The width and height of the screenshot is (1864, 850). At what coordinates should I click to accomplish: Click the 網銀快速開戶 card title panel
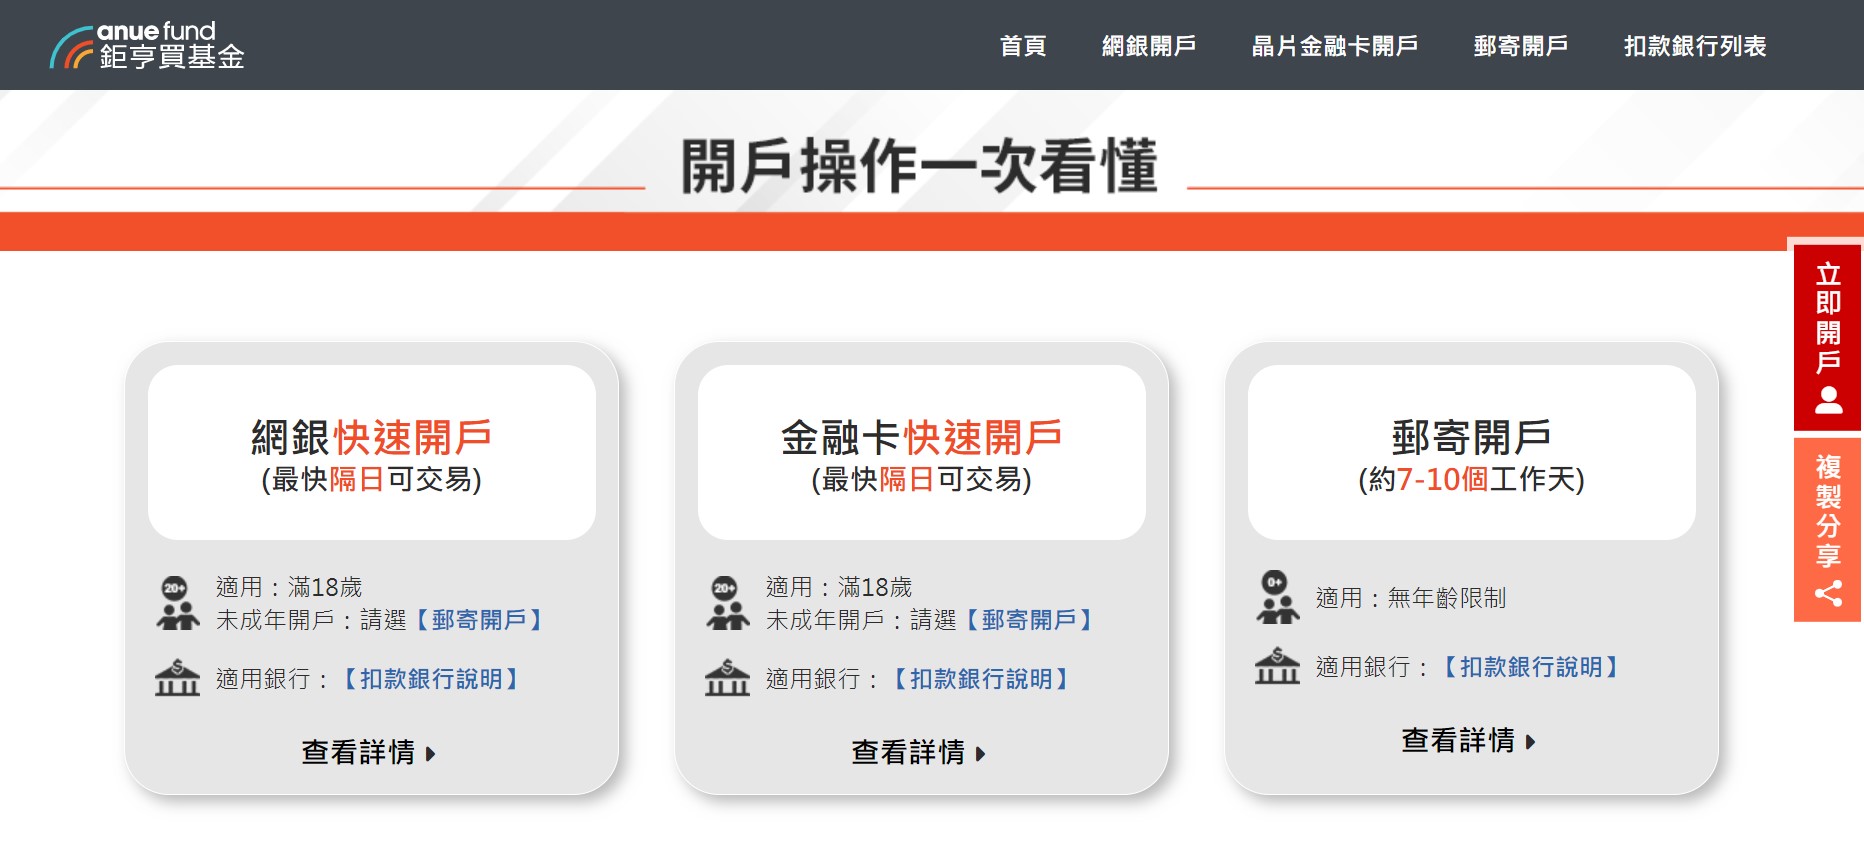coord(372,453)
